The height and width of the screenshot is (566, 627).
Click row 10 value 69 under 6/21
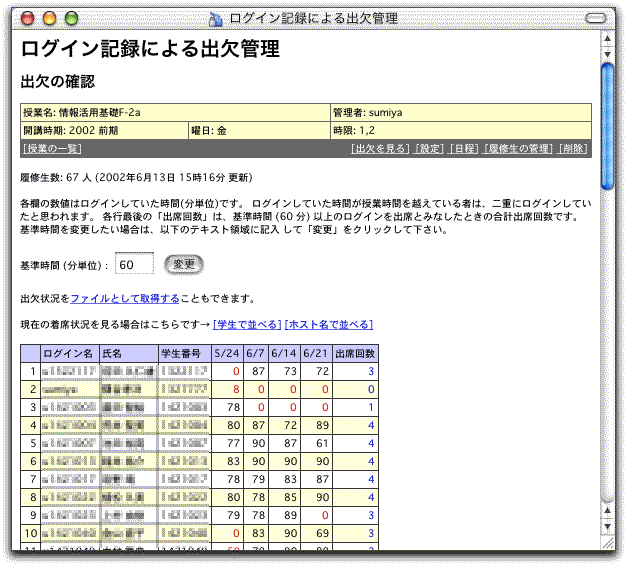point(322,533)
